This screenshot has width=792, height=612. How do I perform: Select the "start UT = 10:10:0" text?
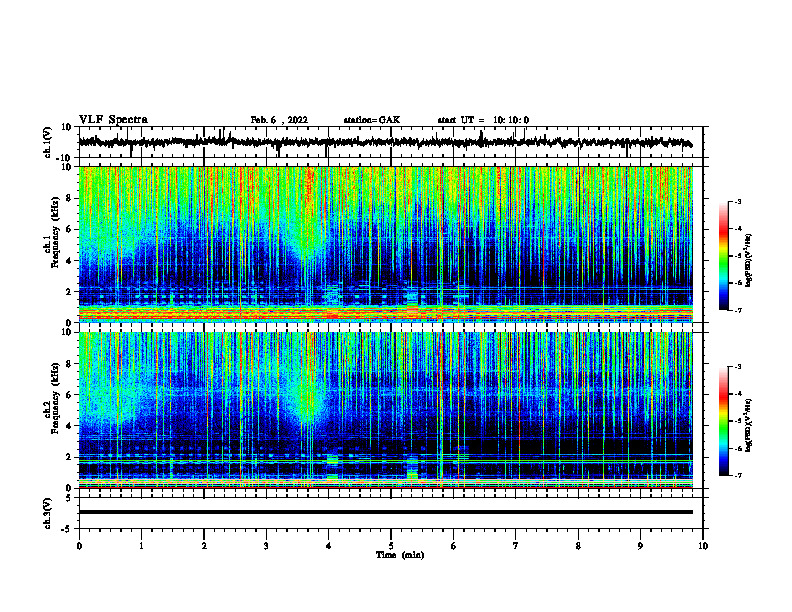tap(483, 120)
